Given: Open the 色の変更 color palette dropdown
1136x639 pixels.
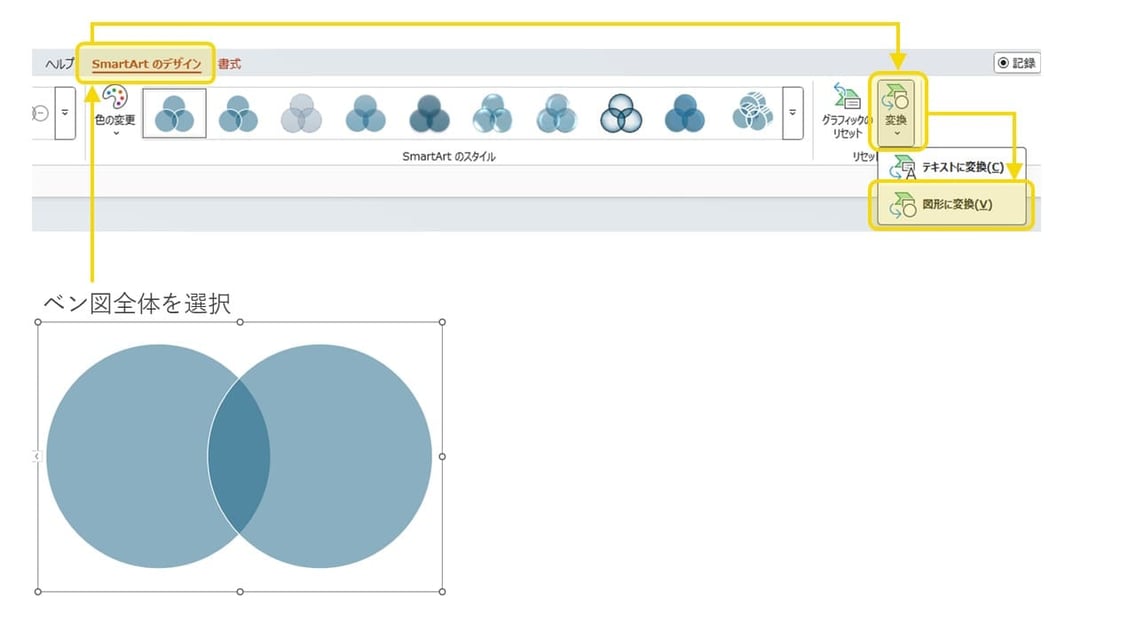Looking at the screenshot, I should coord(115,110).
